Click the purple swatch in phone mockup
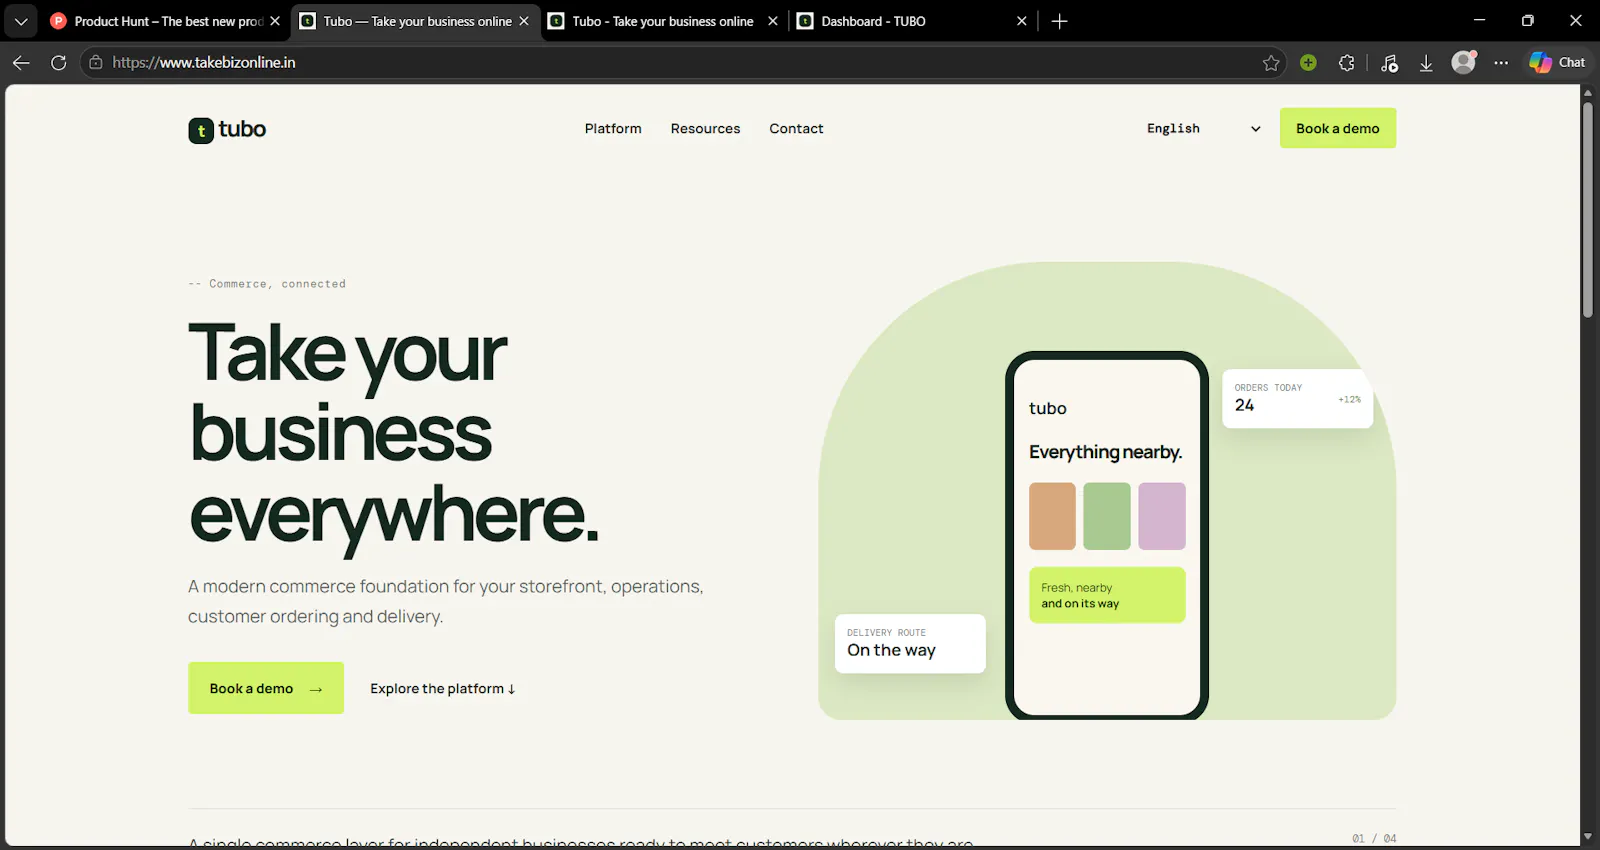1600x850 pixels. click(1162, 516)
